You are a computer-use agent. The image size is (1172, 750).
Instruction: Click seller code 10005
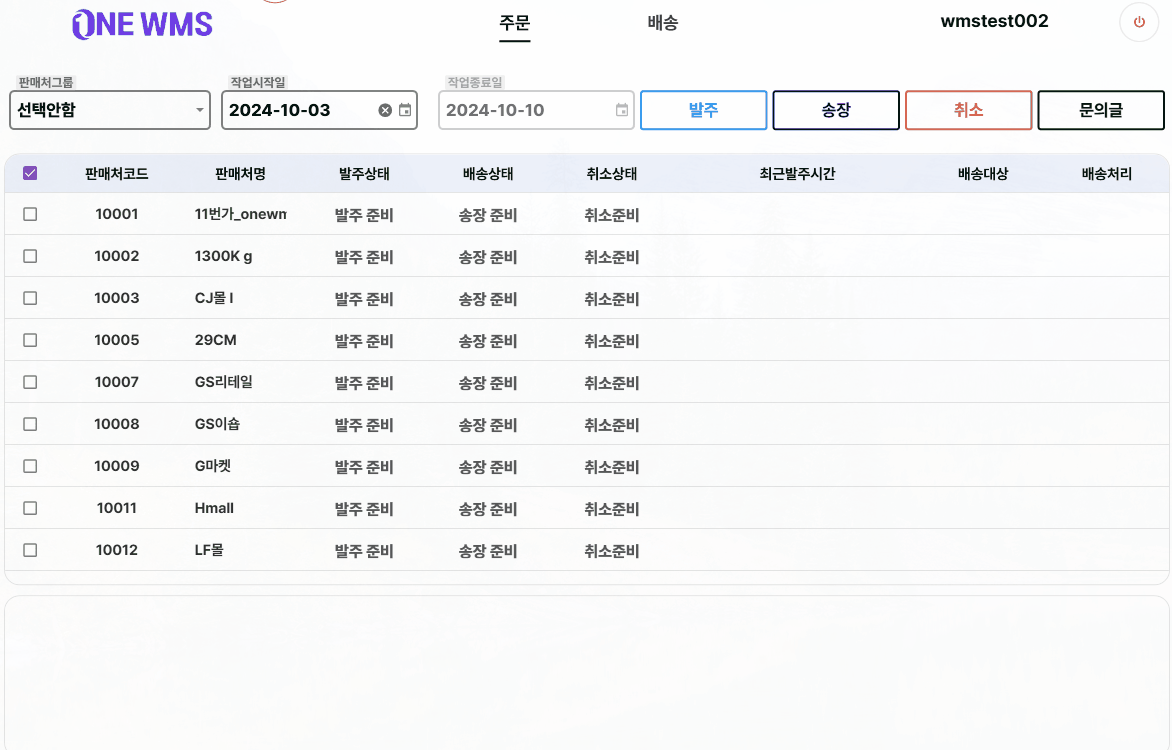click(117, 339)
